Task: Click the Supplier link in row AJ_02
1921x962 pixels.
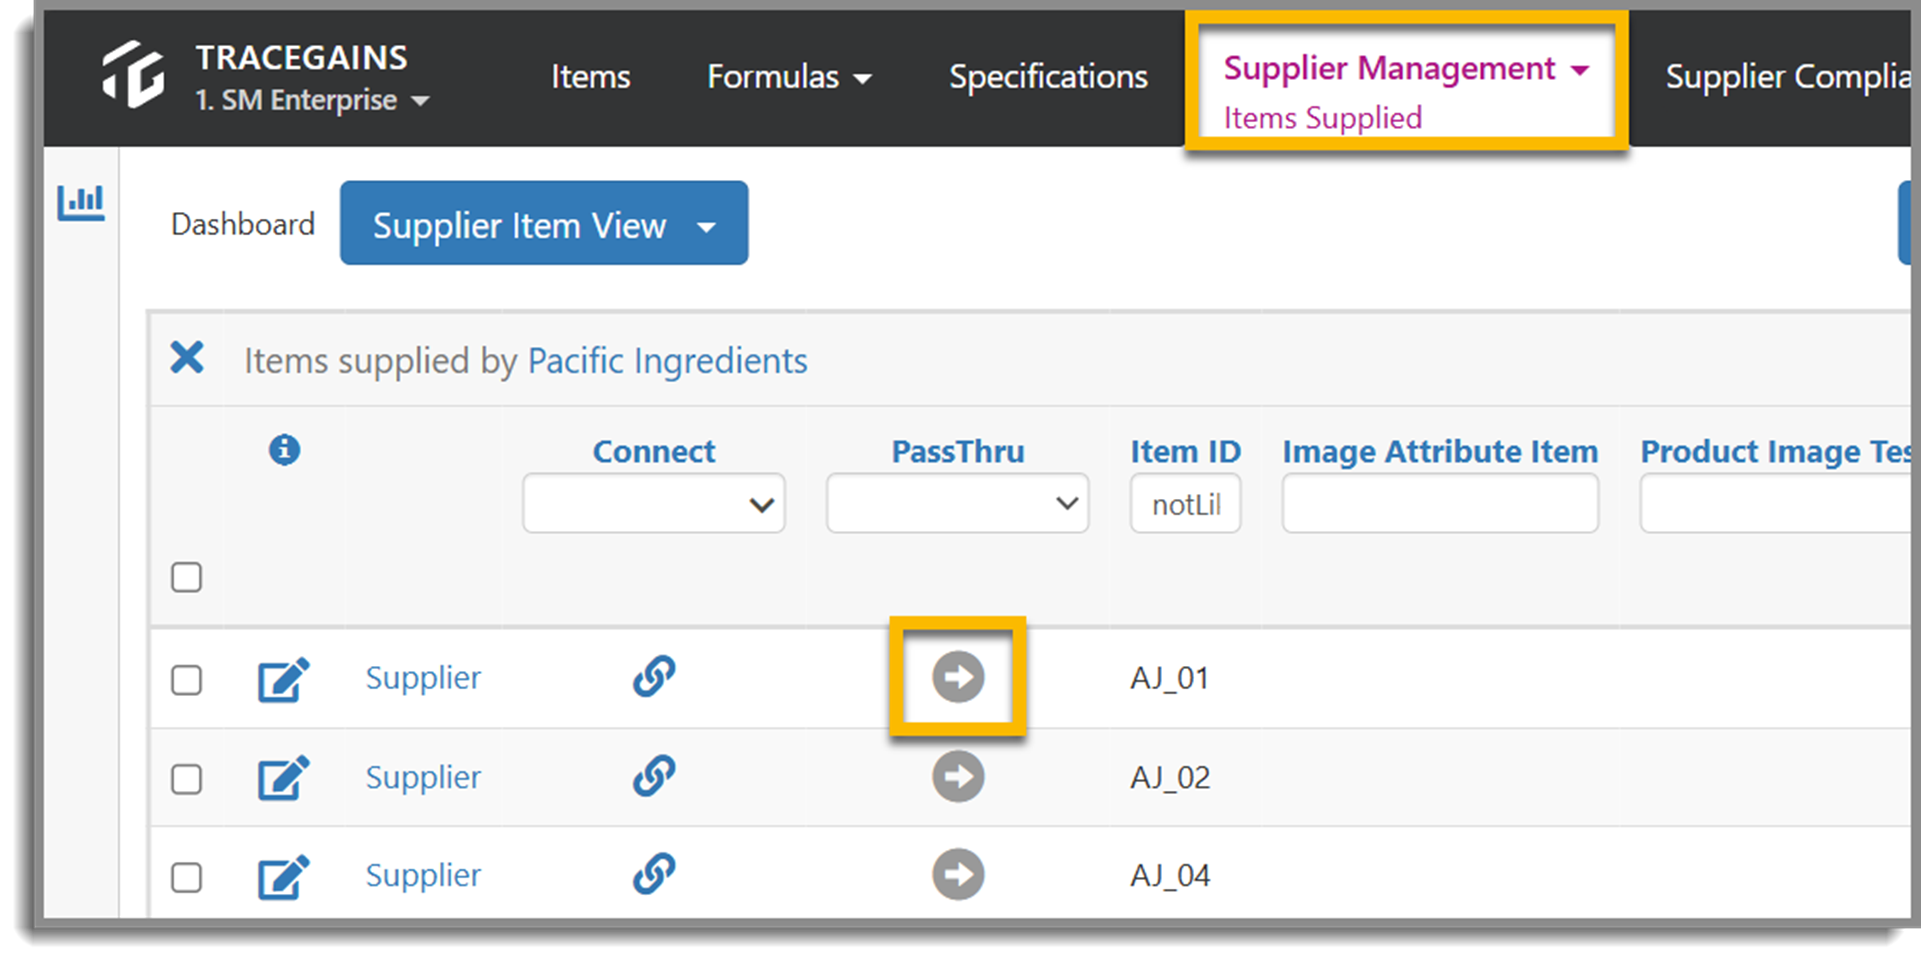Action: [x=423, y=777]
